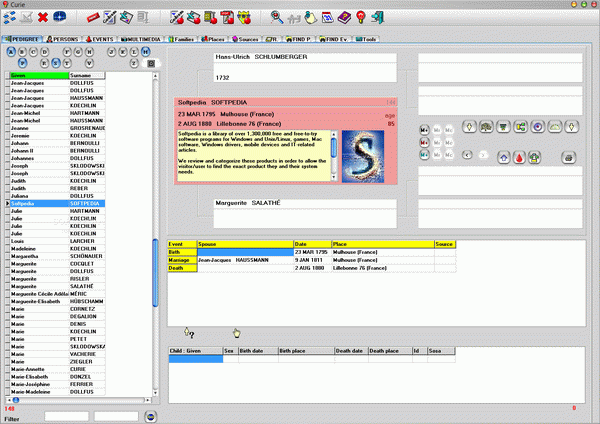Image resolution: width=600 pixels, height=424 pixels.
Task: Select the letter P filter button
Action: click(x=23, y=63)
